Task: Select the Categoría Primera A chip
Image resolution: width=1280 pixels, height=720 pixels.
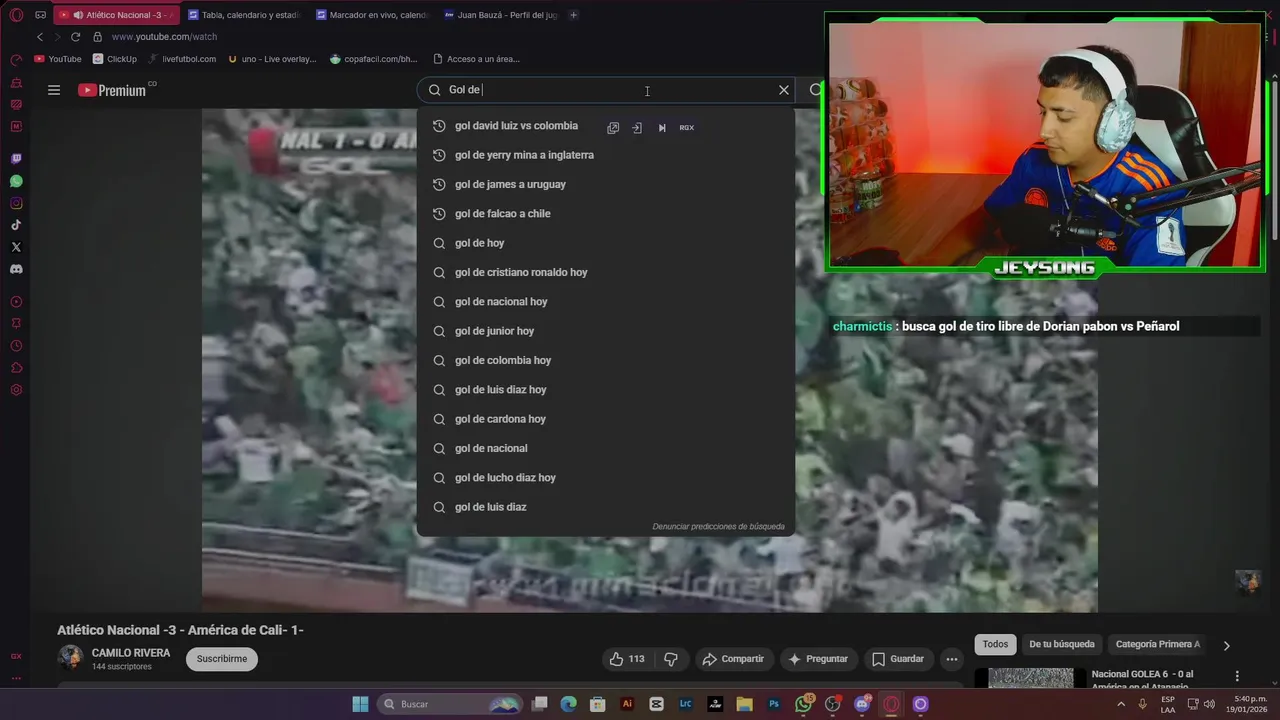Action: (x=1158, y=645)
